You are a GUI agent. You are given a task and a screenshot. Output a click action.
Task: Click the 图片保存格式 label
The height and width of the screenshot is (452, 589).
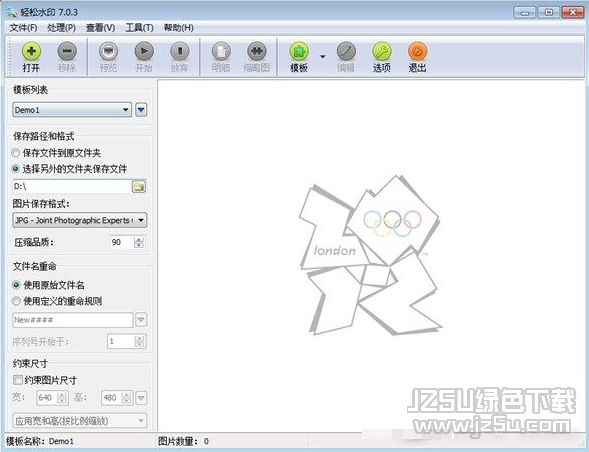coord(41,204)
